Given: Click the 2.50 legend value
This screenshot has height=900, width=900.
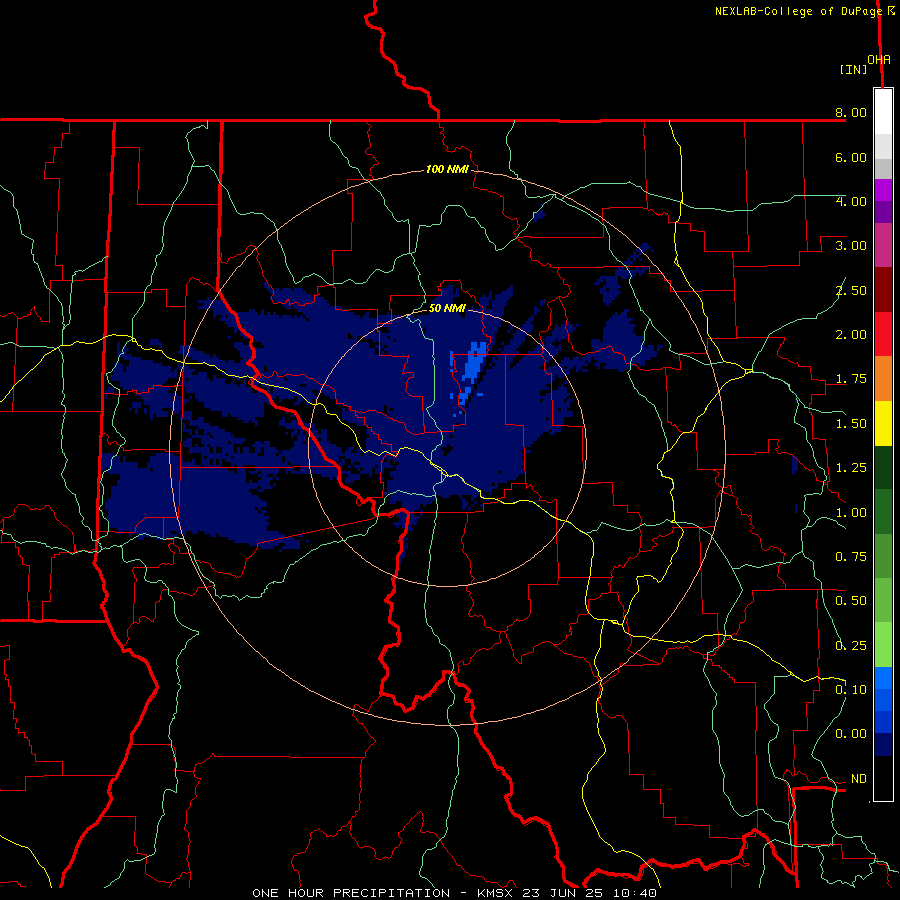Looking at the screenshot, I should coord(851,290).
